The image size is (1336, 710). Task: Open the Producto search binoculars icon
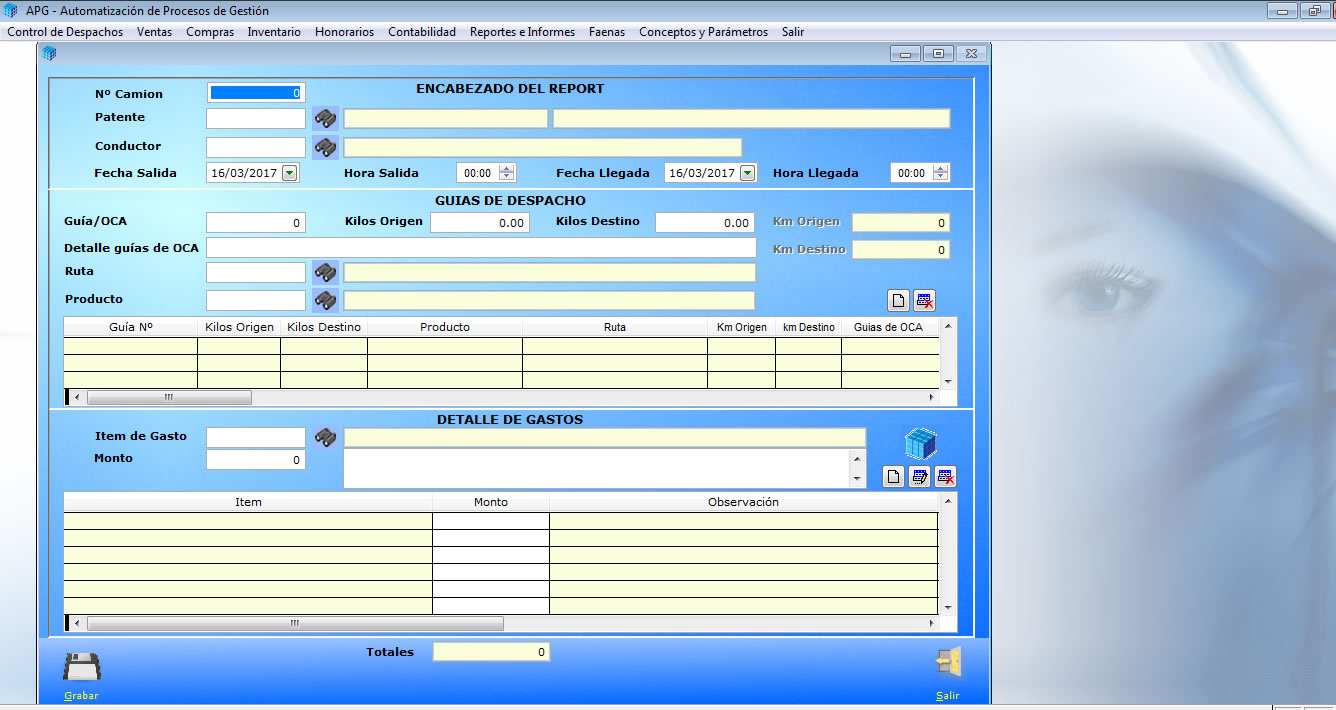click(x=325, y=300)
